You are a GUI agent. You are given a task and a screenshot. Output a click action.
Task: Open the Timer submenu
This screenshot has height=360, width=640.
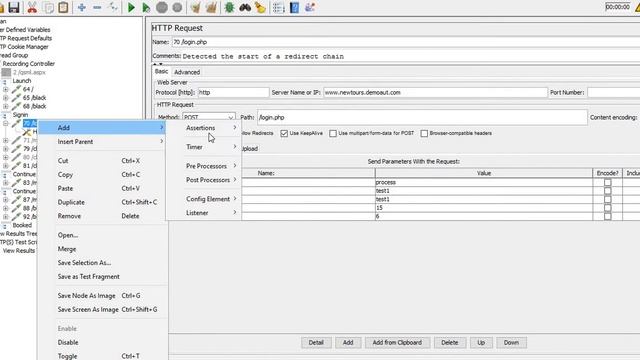click(x=203, y=147)
